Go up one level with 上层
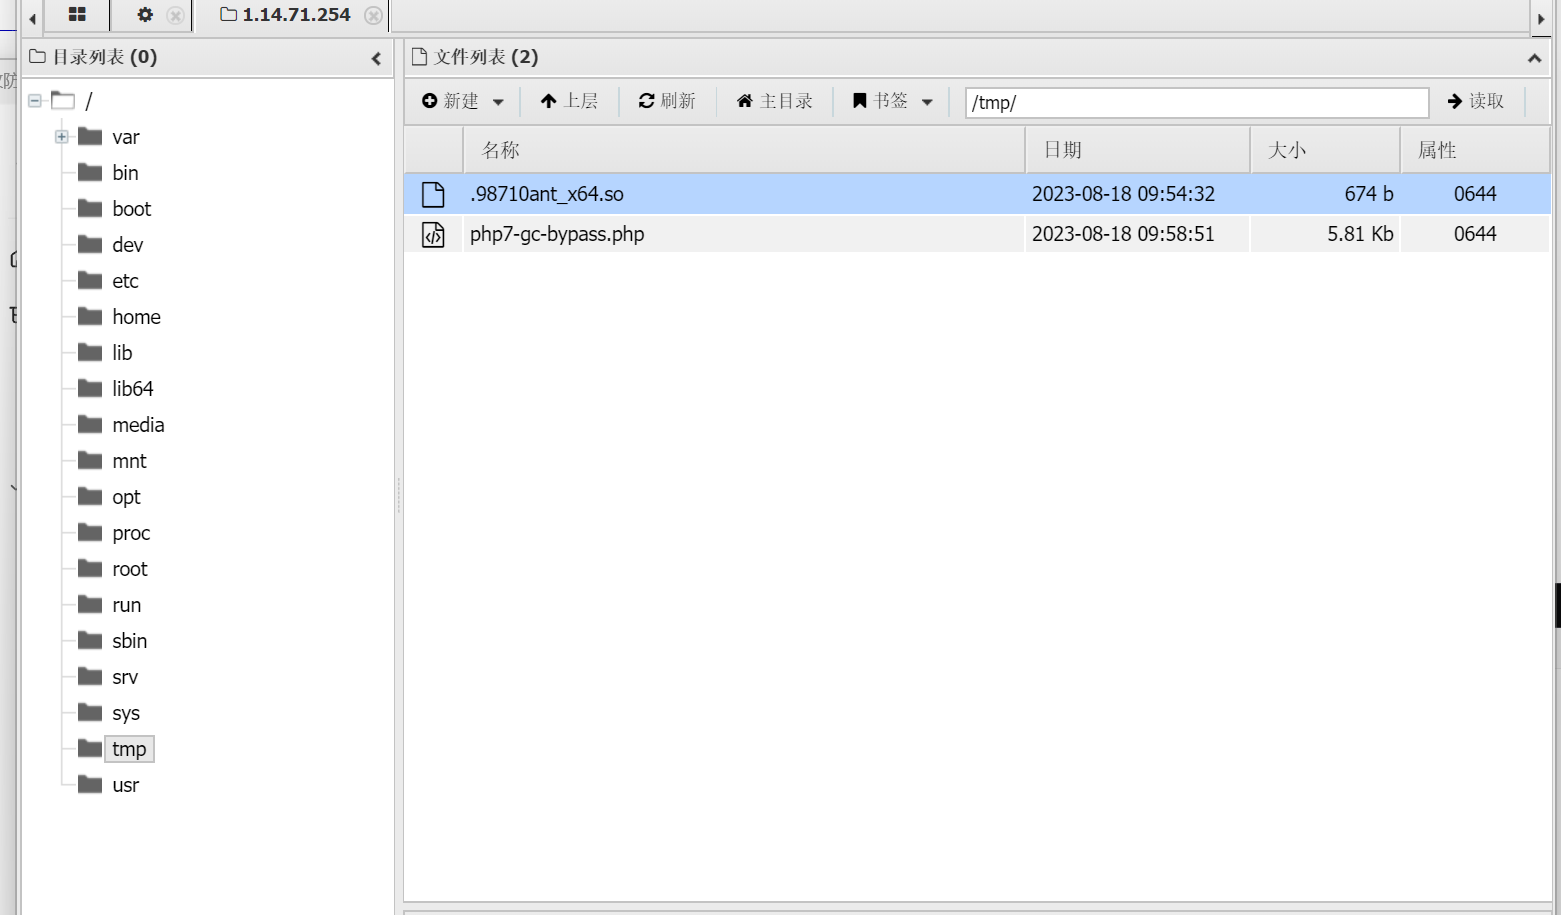 click(x=569, y=101)
